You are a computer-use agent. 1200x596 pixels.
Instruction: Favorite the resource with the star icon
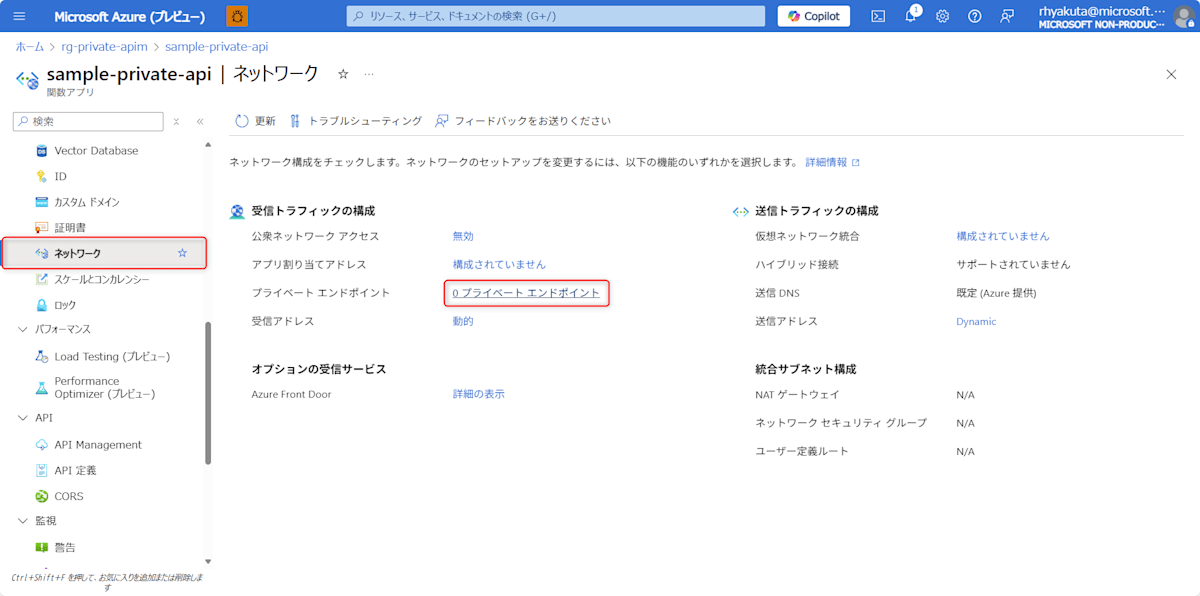point(343,74)
